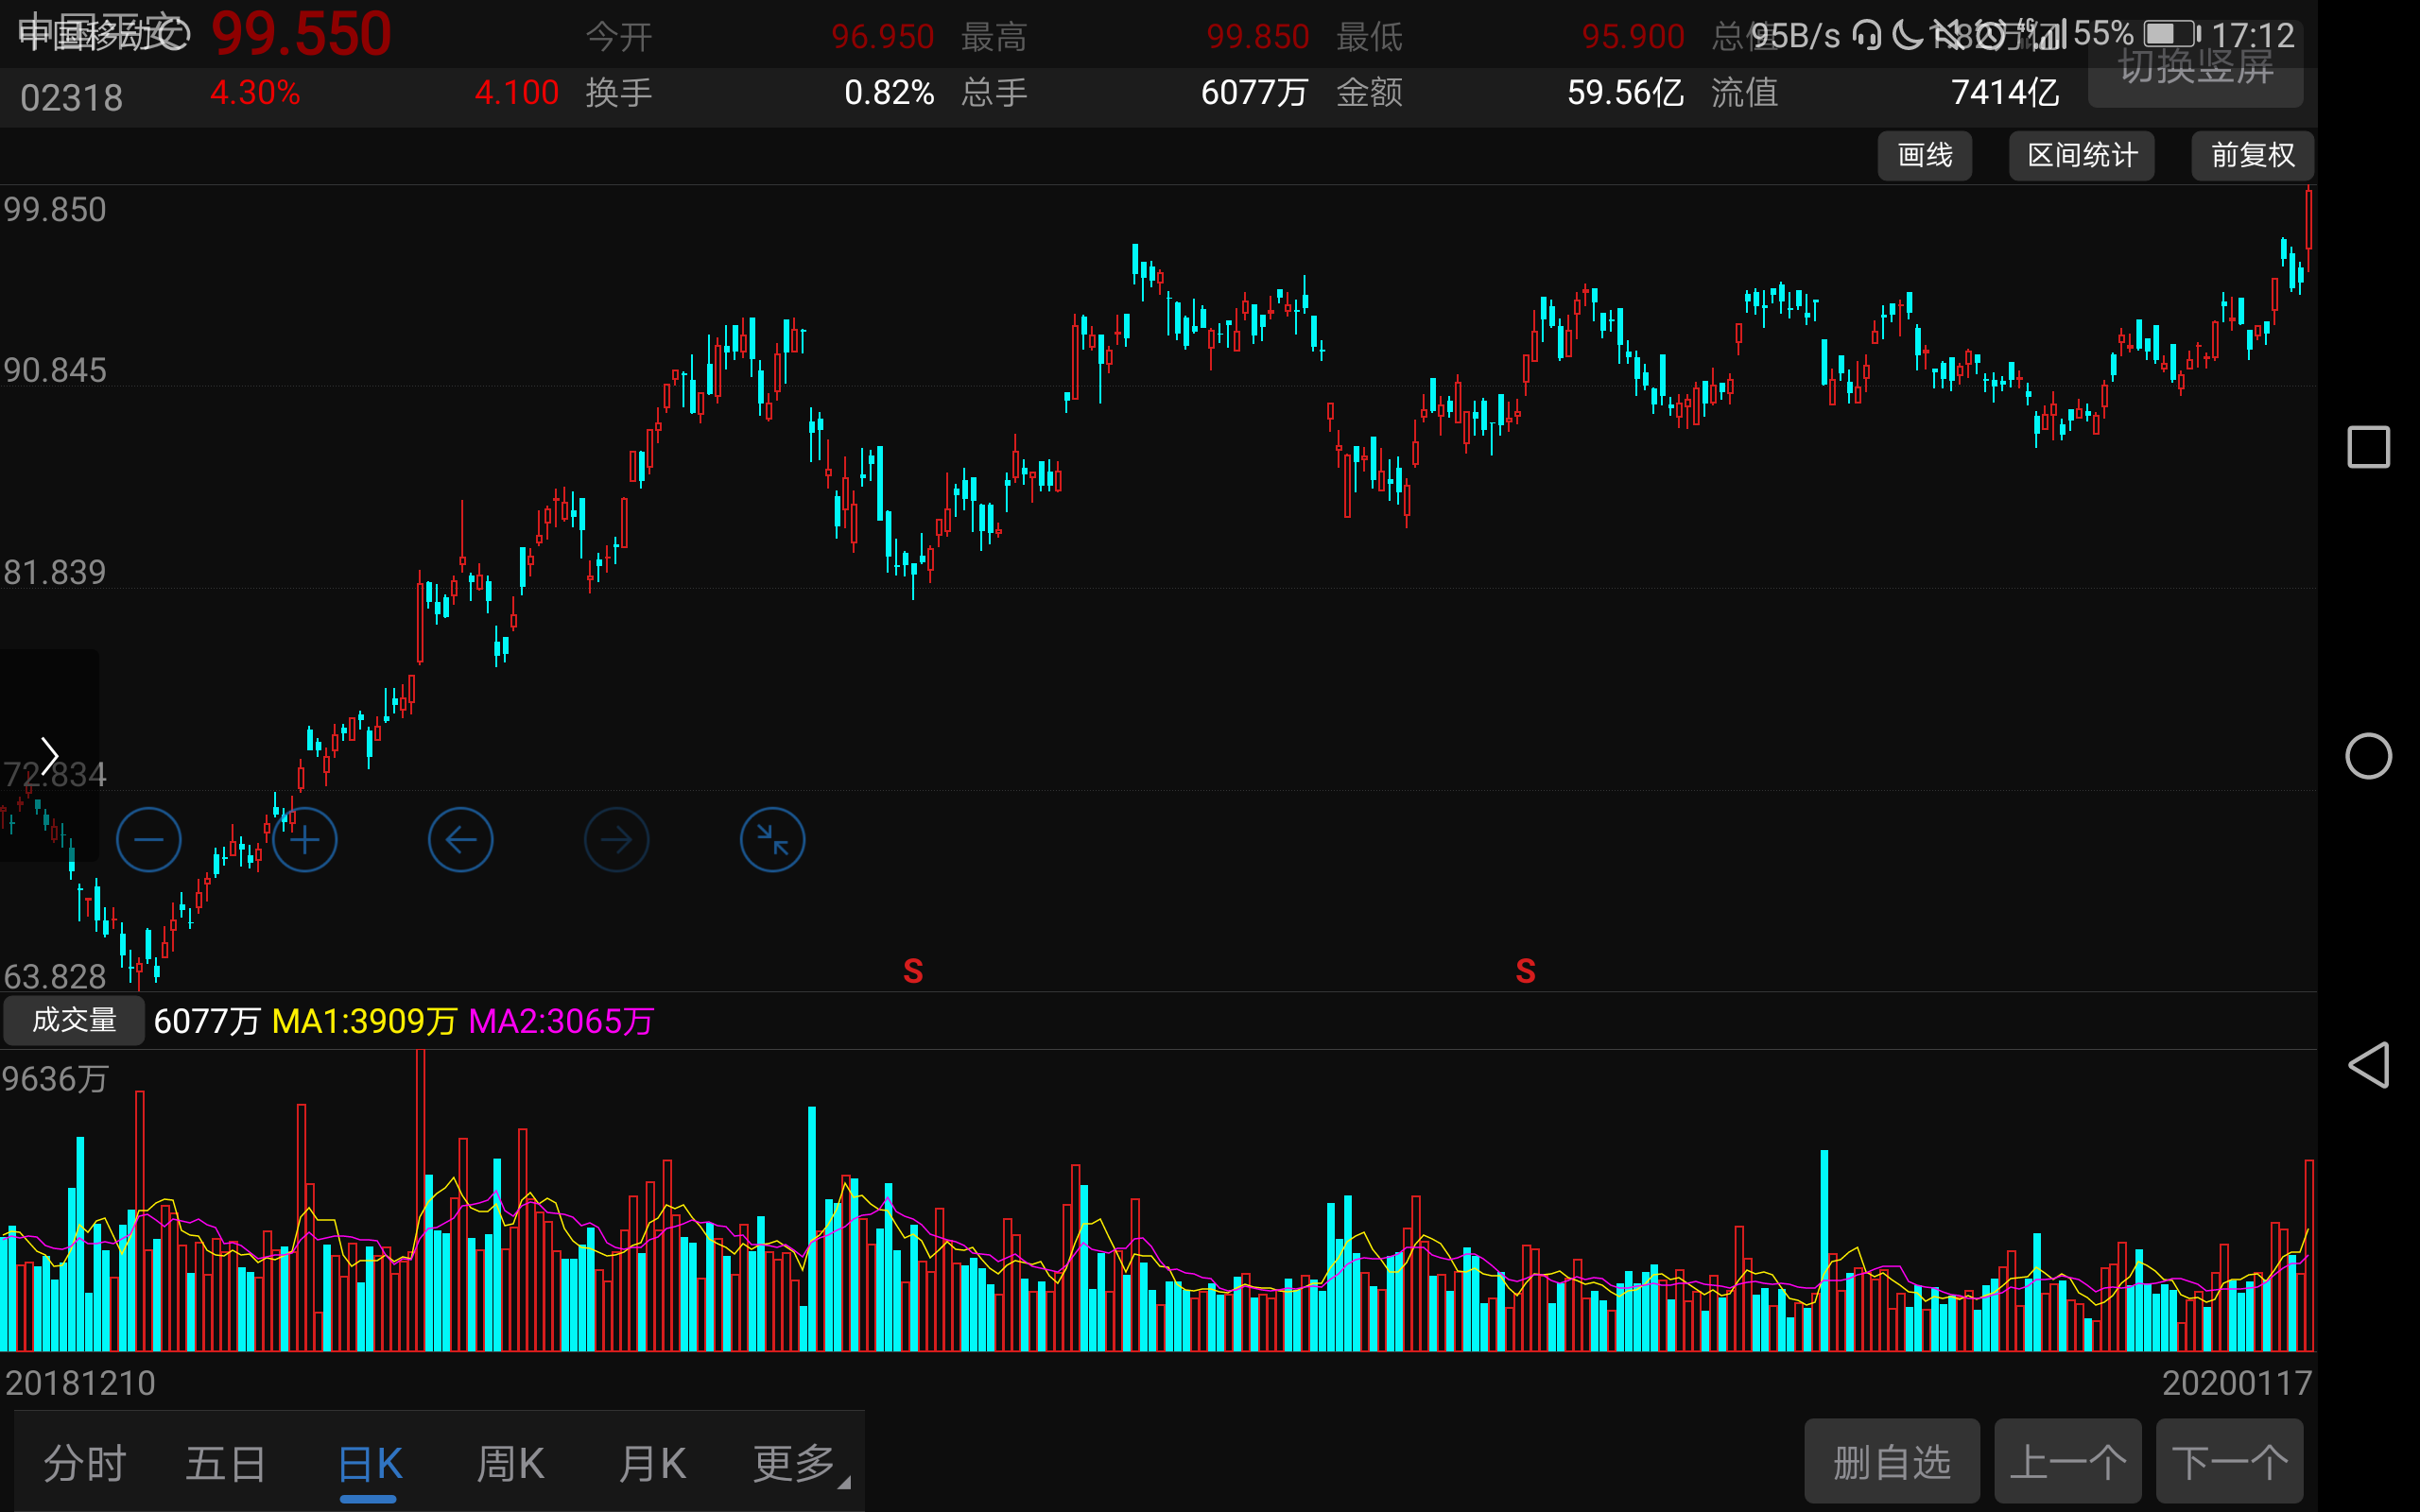Tap the battery status icon
Screen dimensions: 2420x1512
(2171, 35)
